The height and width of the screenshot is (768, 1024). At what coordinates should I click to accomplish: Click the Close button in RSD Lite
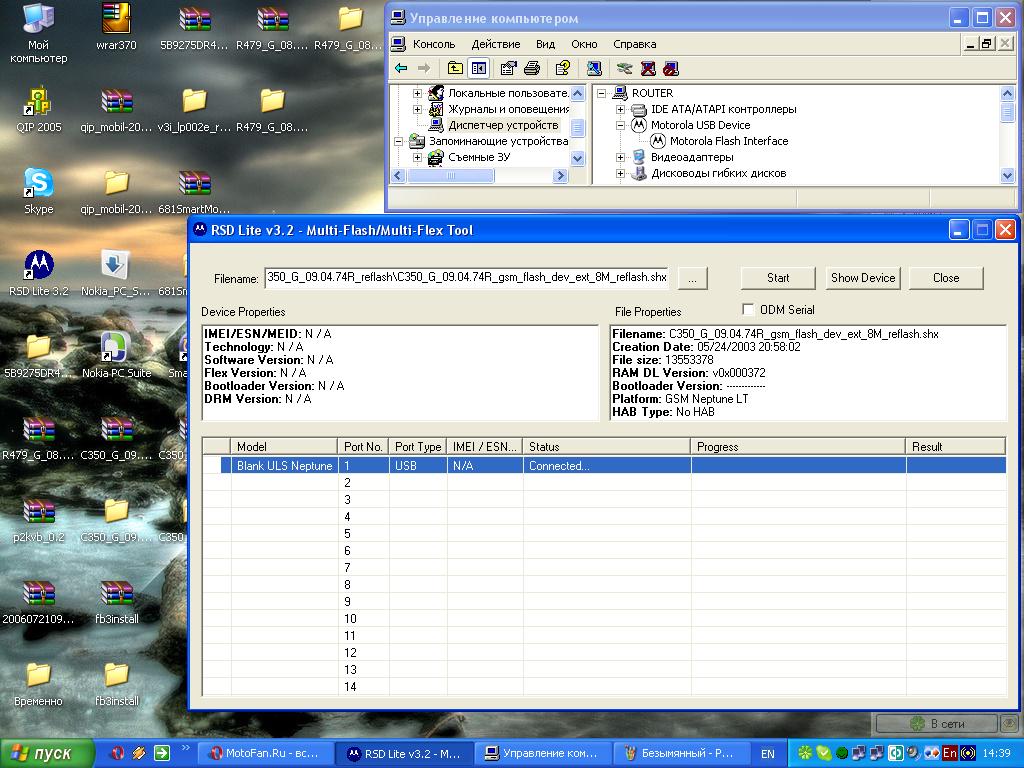click(x=946, y=278)
